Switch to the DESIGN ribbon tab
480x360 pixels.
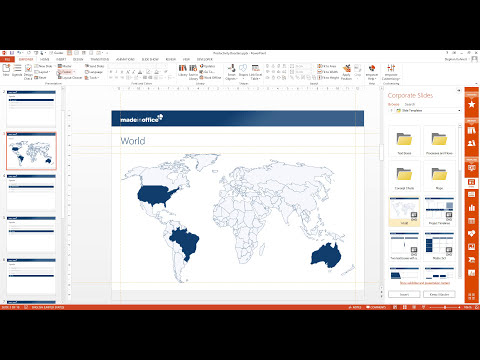coord(78,59)
